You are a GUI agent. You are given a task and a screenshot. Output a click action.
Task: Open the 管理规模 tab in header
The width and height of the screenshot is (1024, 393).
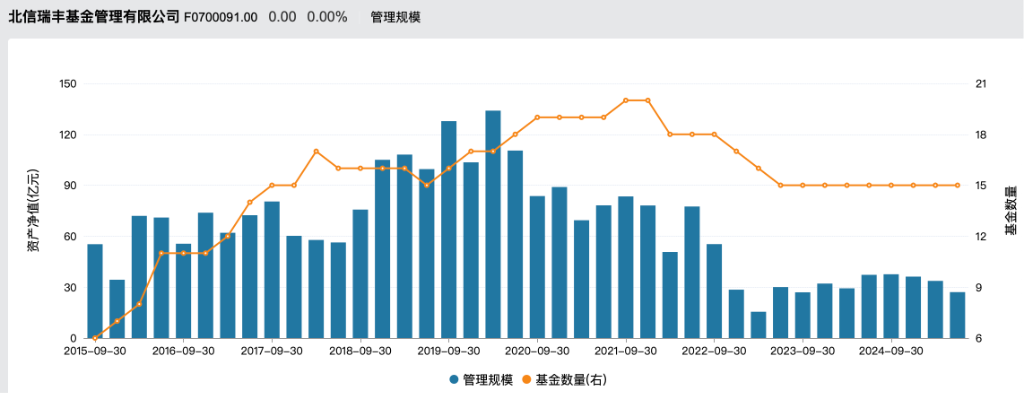(x=396, y=18)
